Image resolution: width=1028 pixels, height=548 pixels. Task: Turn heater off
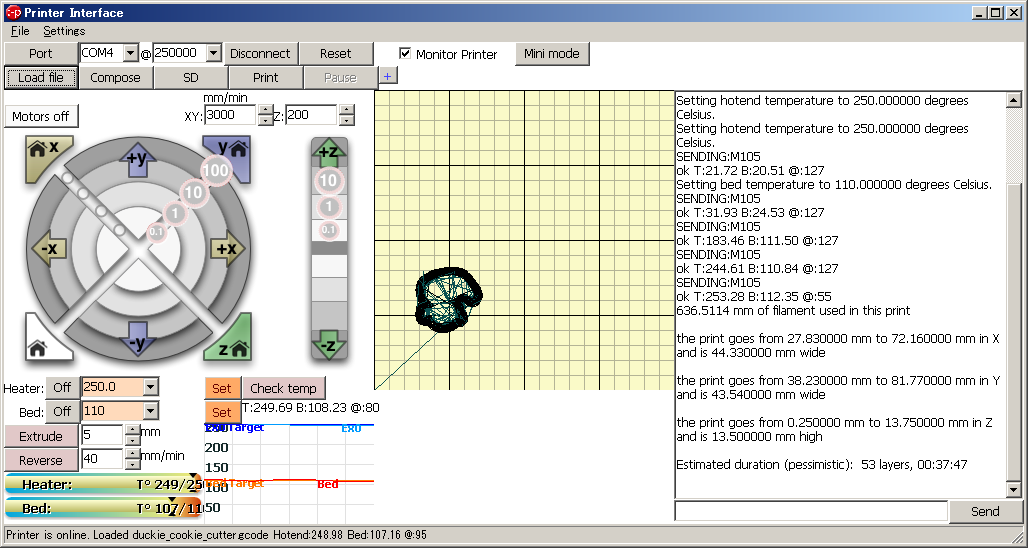click(62, 387)
